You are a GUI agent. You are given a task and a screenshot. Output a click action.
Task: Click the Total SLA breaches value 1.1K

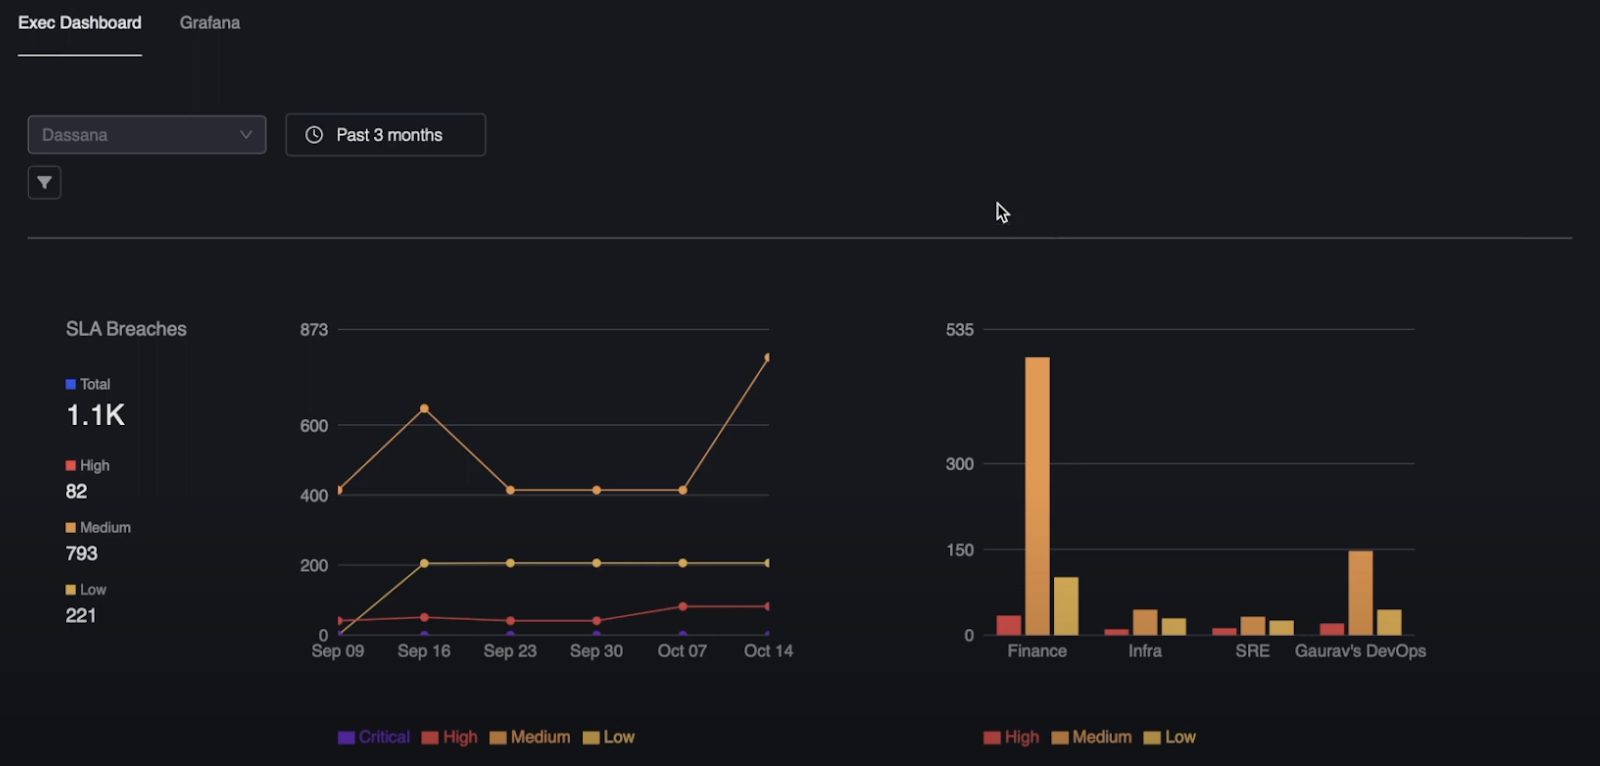[x=96, y=415]
